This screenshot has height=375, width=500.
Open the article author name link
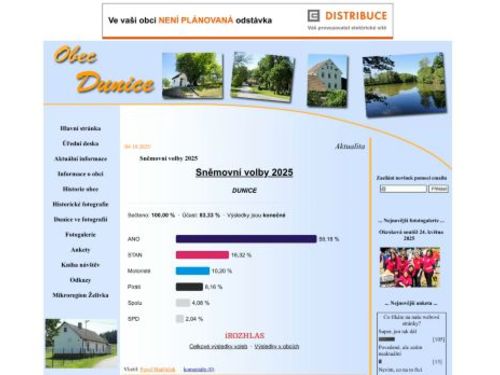point(158,369)
